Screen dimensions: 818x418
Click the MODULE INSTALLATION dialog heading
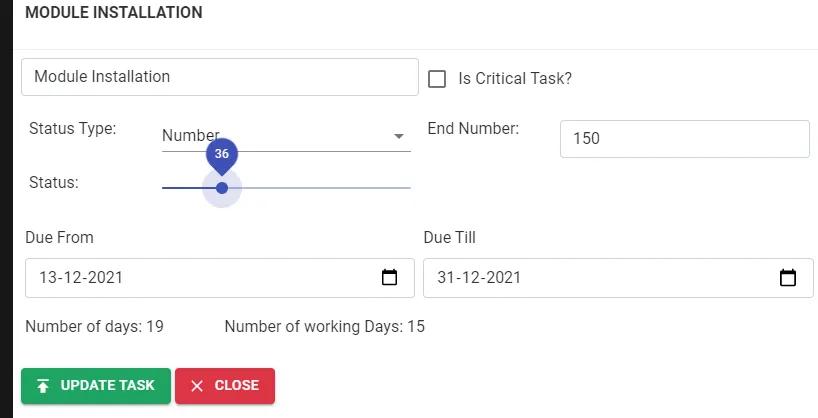tap(113, 13)
